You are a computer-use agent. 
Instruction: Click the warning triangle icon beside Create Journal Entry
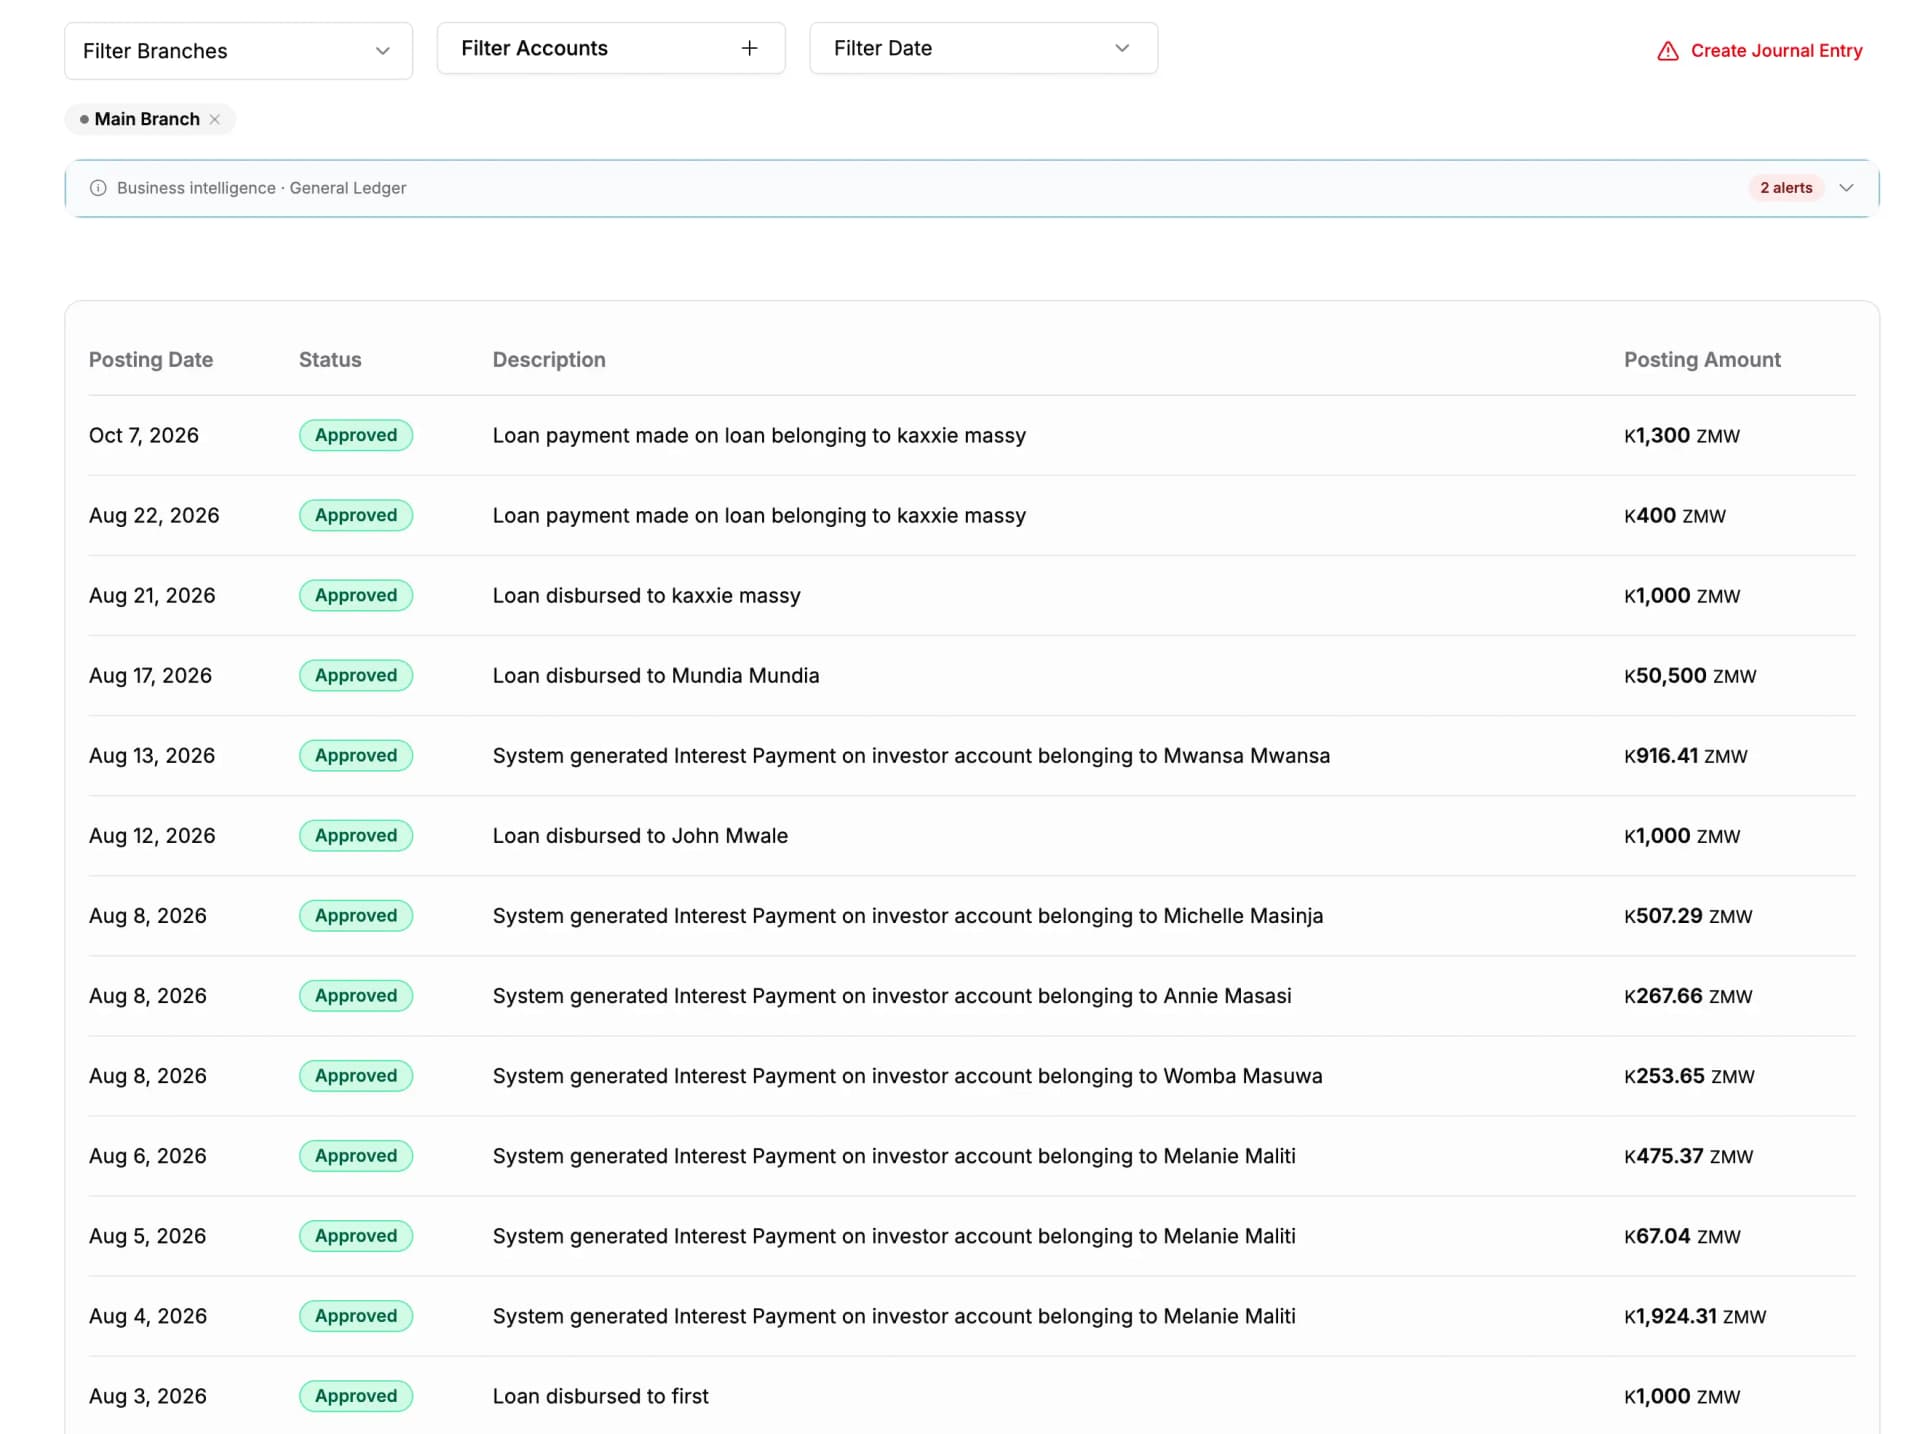tap(1668, 51)
